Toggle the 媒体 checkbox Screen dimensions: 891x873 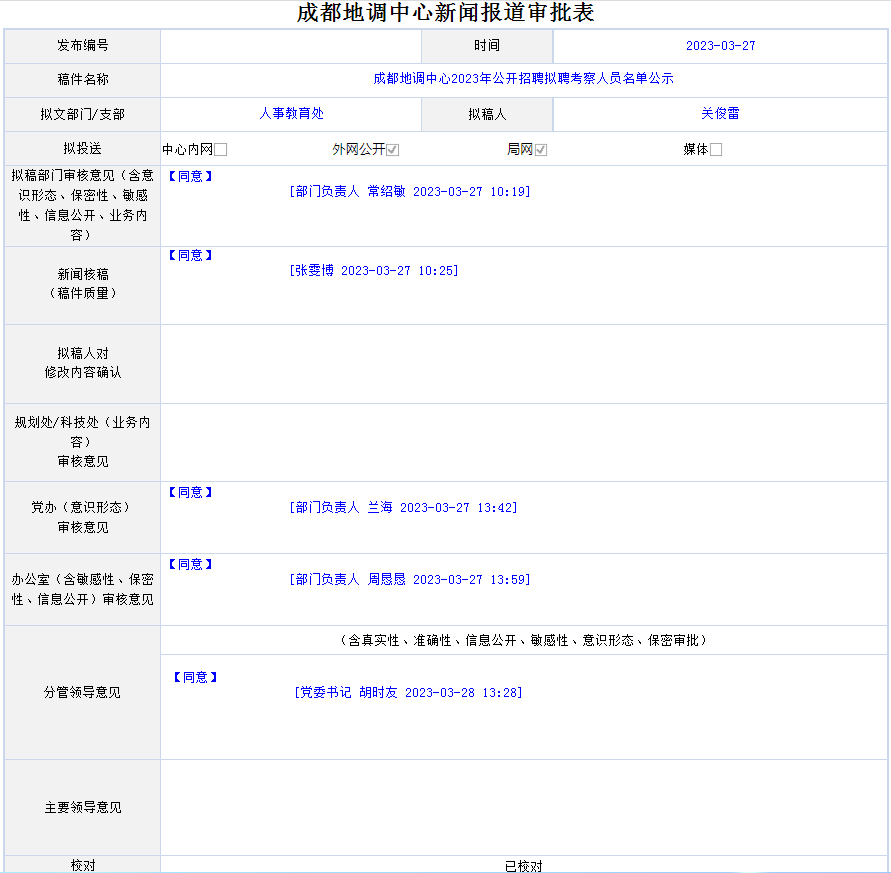(716, 150)
